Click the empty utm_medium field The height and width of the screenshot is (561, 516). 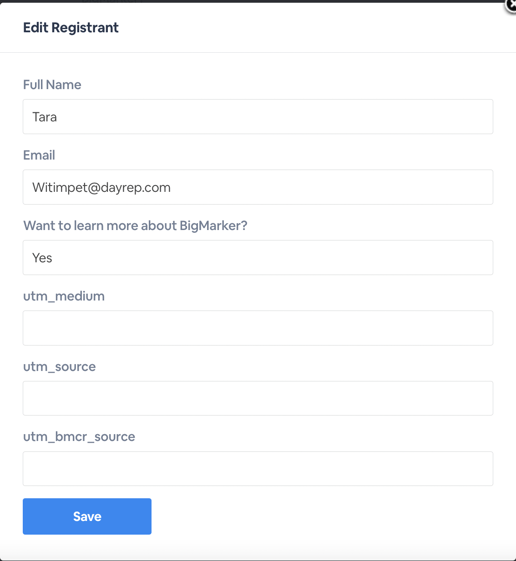[x=258, y=328]
